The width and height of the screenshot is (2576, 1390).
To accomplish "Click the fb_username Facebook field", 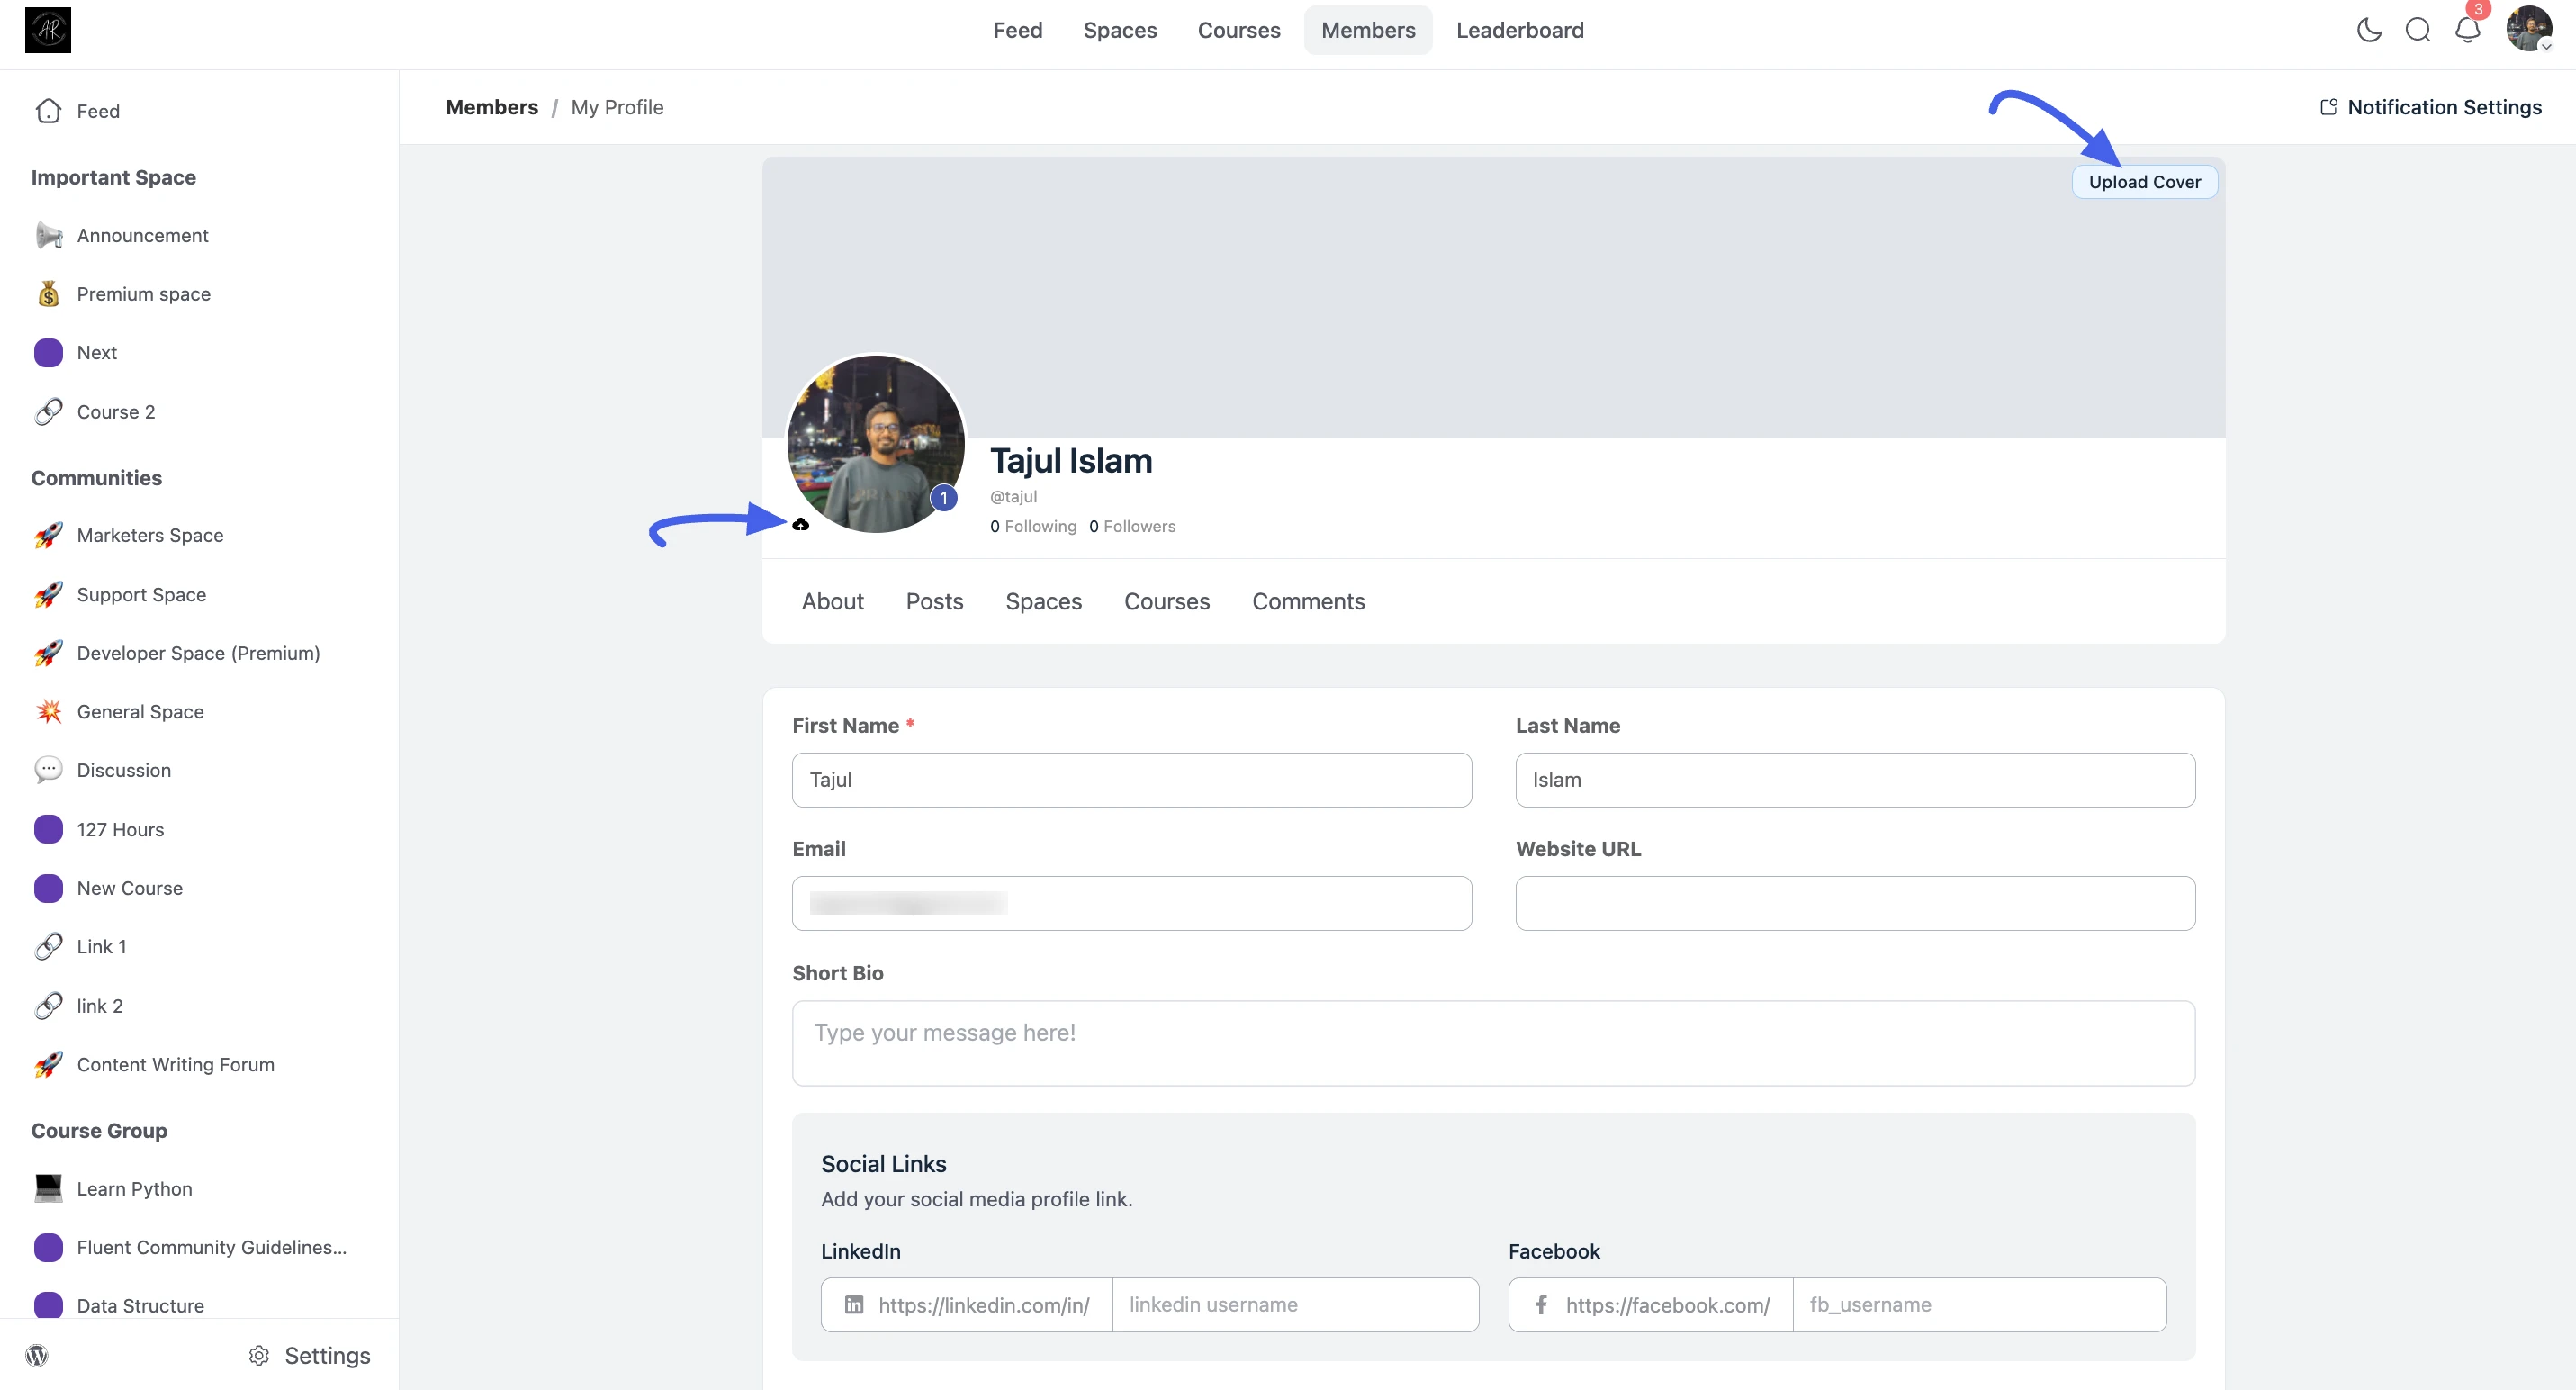I will click(x=1979, y=1304).
